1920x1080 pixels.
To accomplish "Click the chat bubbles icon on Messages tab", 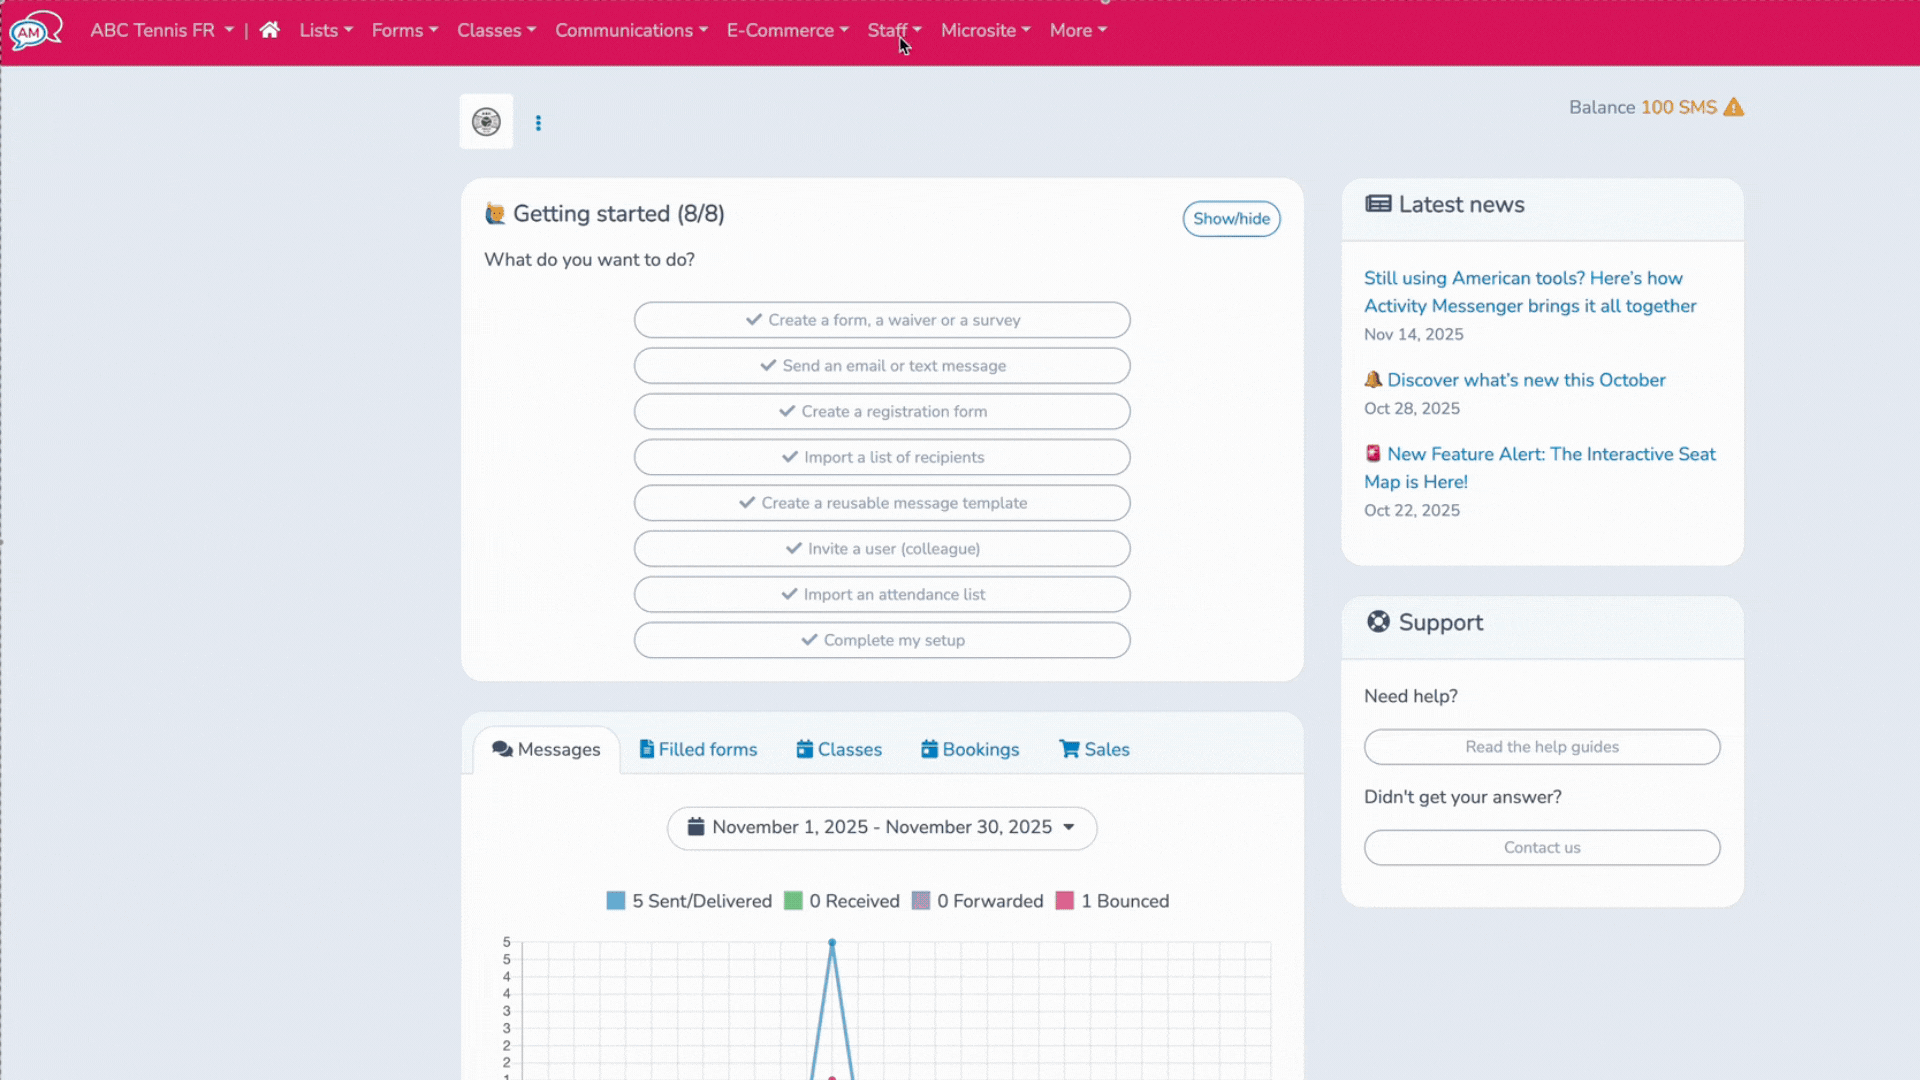I will tap(504, 748).
